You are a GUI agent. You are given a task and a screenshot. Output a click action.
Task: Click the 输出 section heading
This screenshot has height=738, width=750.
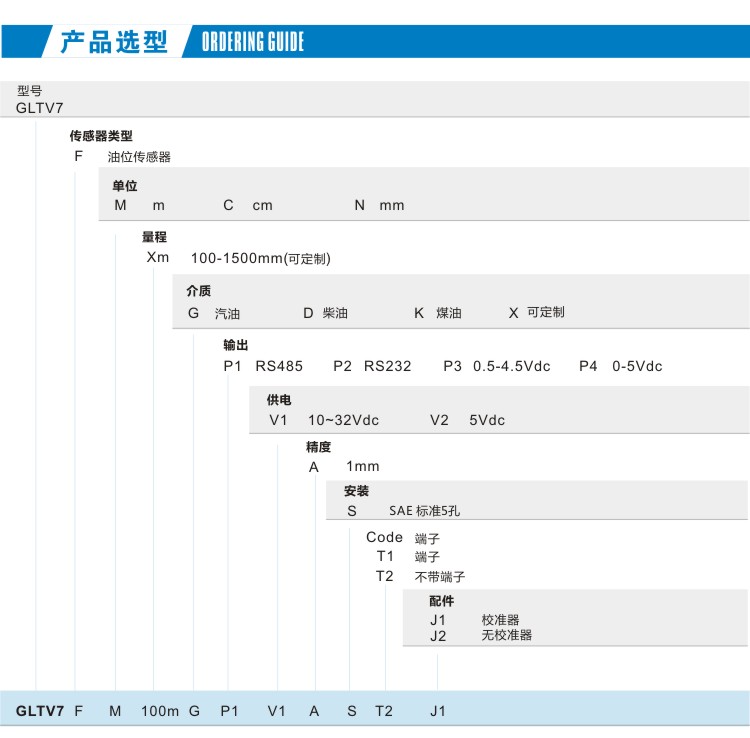coord(235,345)
